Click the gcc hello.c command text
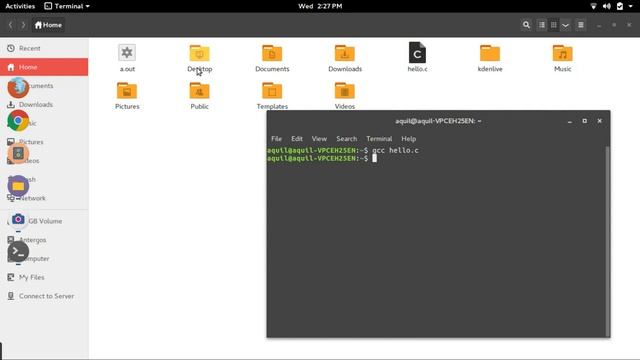 (395, 150)
